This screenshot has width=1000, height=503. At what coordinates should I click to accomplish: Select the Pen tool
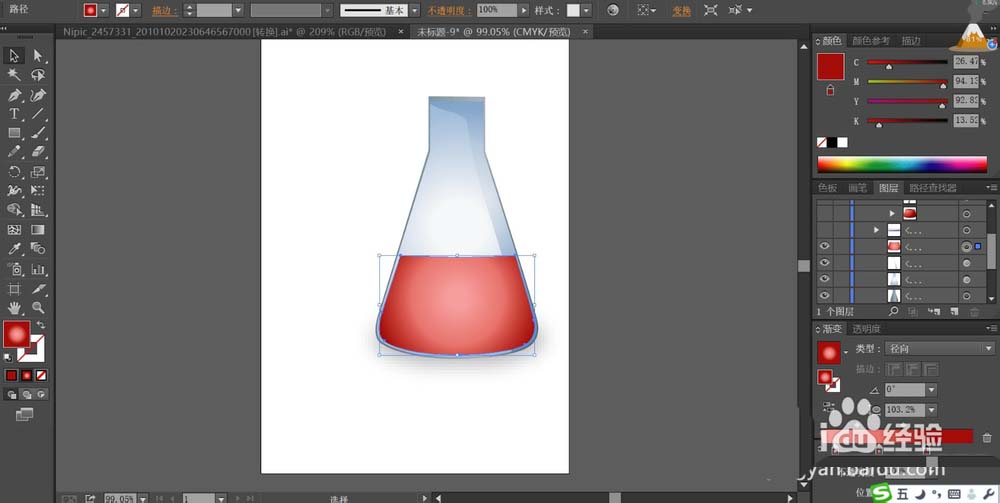(14, 95)
